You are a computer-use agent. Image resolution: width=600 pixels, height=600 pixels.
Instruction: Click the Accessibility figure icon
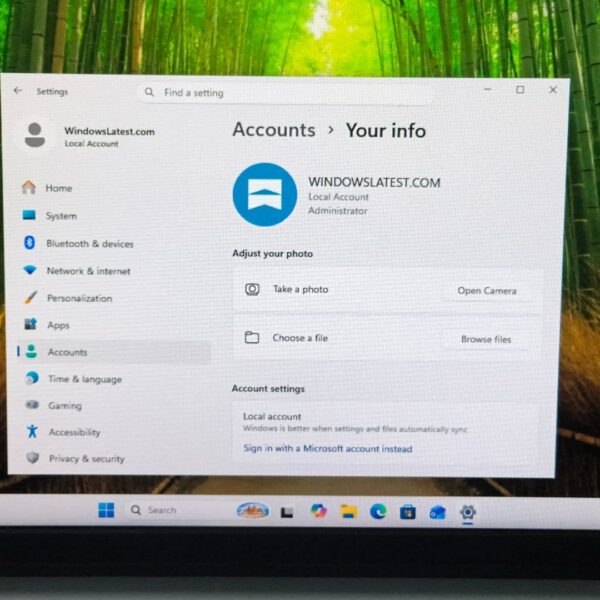pyautogui.click(x=33, y=431)
